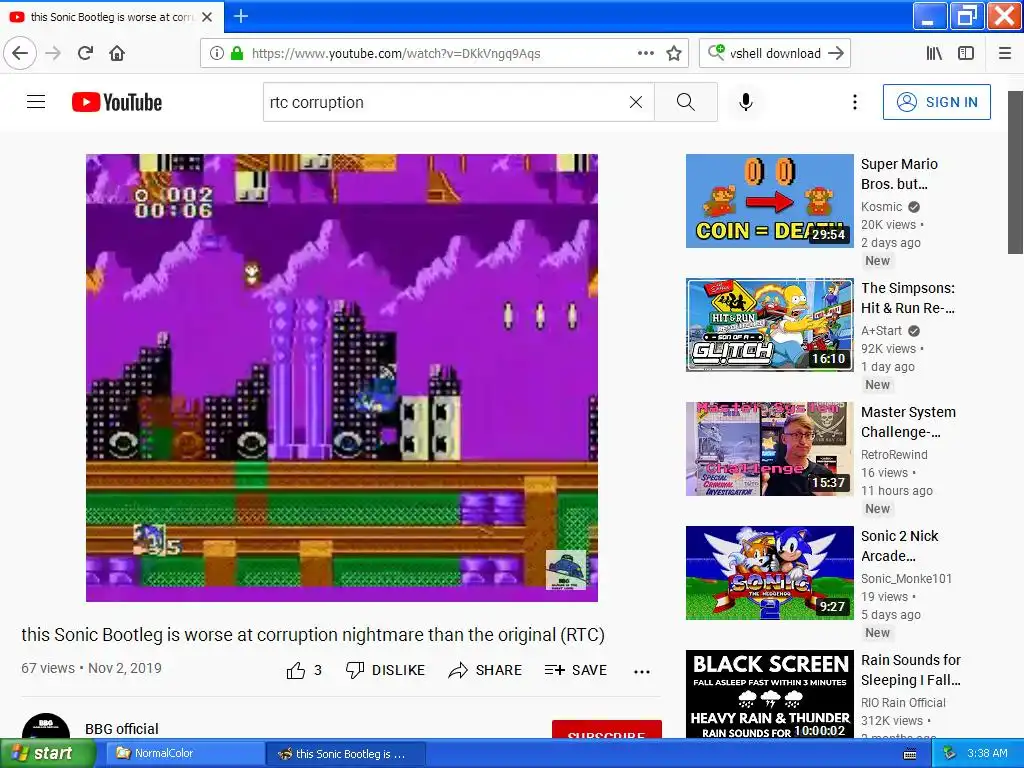Visit RIO Rain Official channel
Image resolution: width=1024 pixels, height=768 pixels.
click(903, 703)
